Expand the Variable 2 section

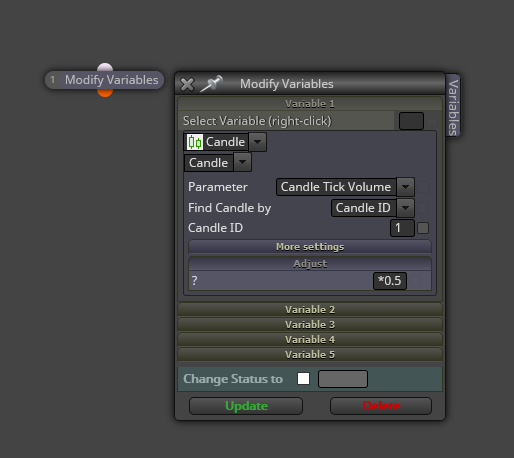pos(310,309)
